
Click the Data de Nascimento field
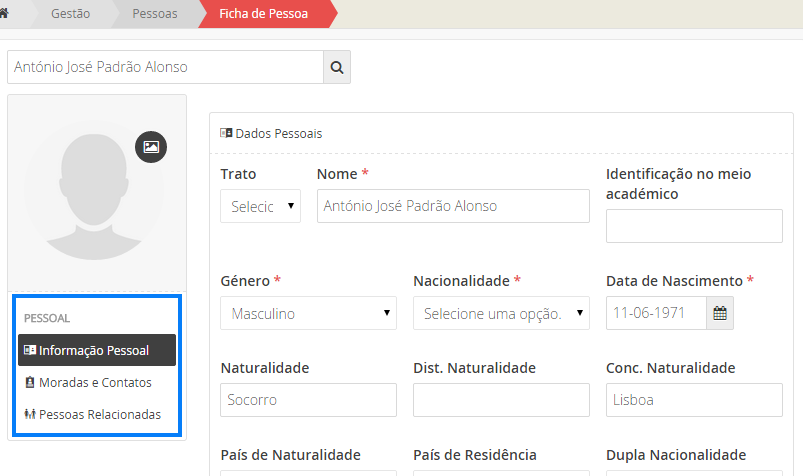point(656,313)
